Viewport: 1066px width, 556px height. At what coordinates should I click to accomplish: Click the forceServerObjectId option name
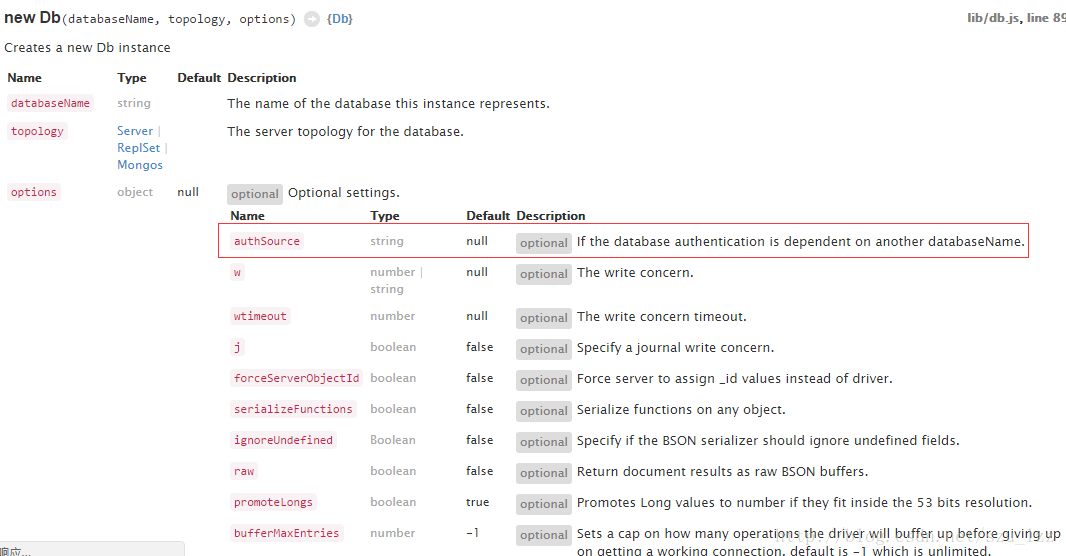point(296,378)
